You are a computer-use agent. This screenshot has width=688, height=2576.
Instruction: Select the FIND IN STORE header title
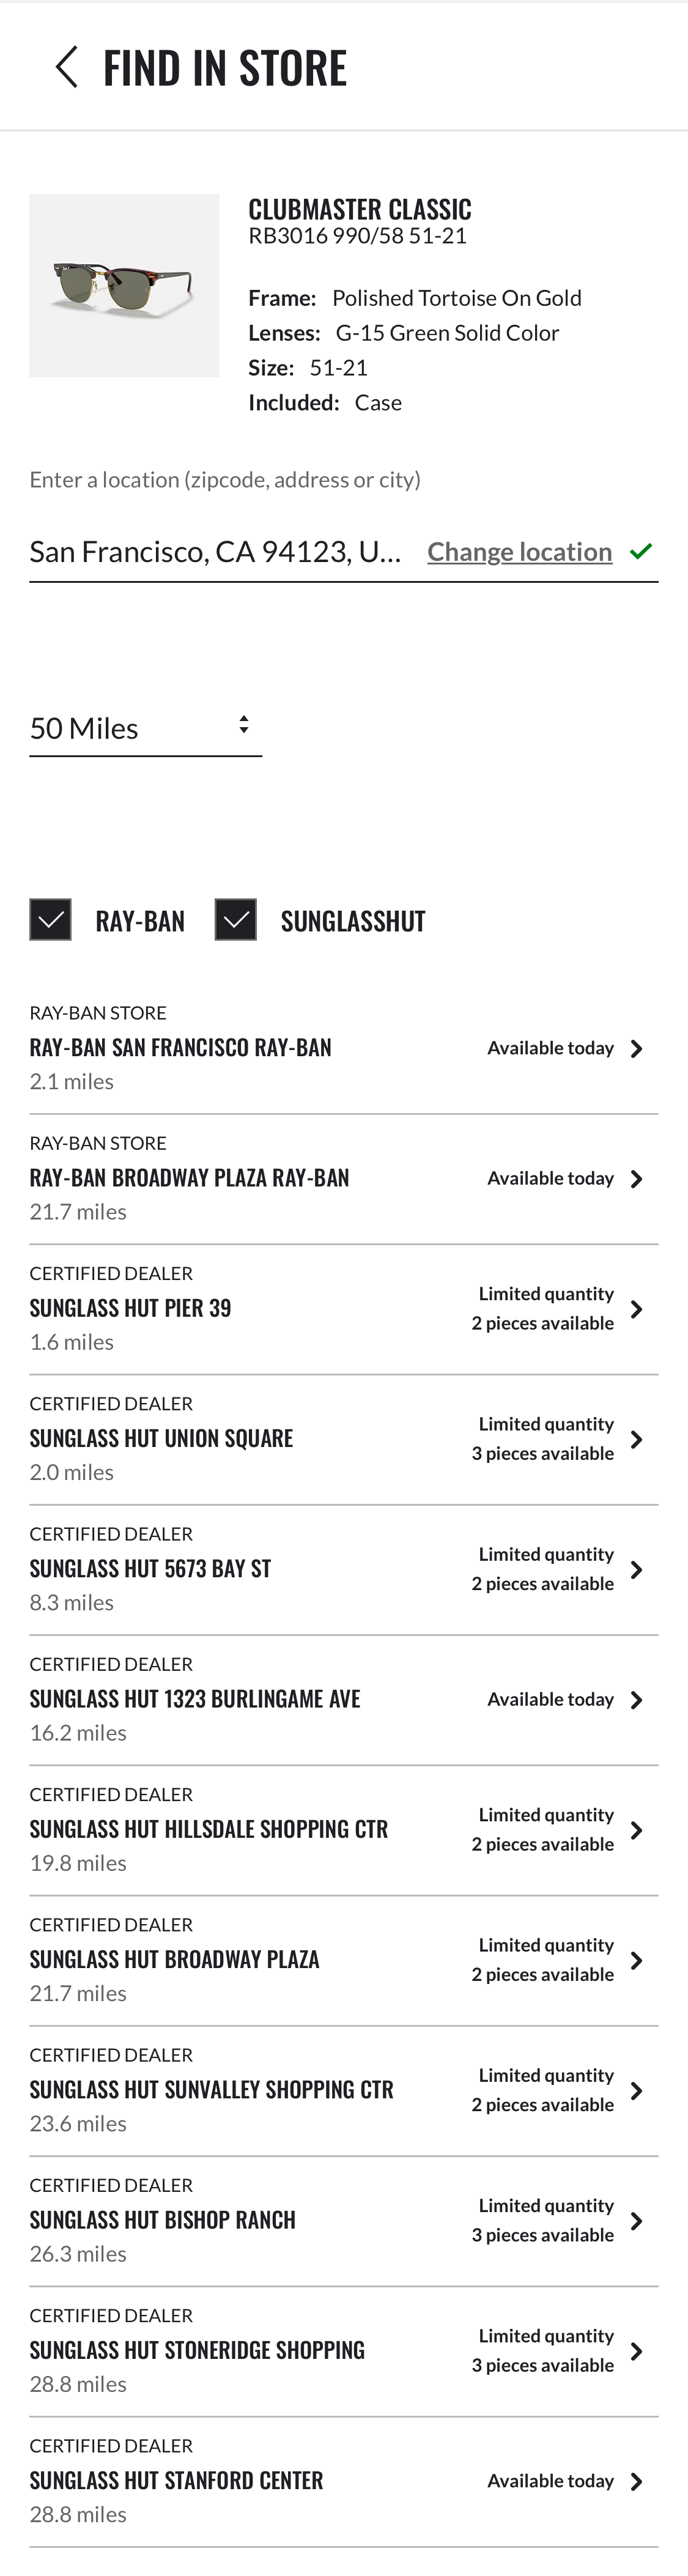(x=224, y=66)
